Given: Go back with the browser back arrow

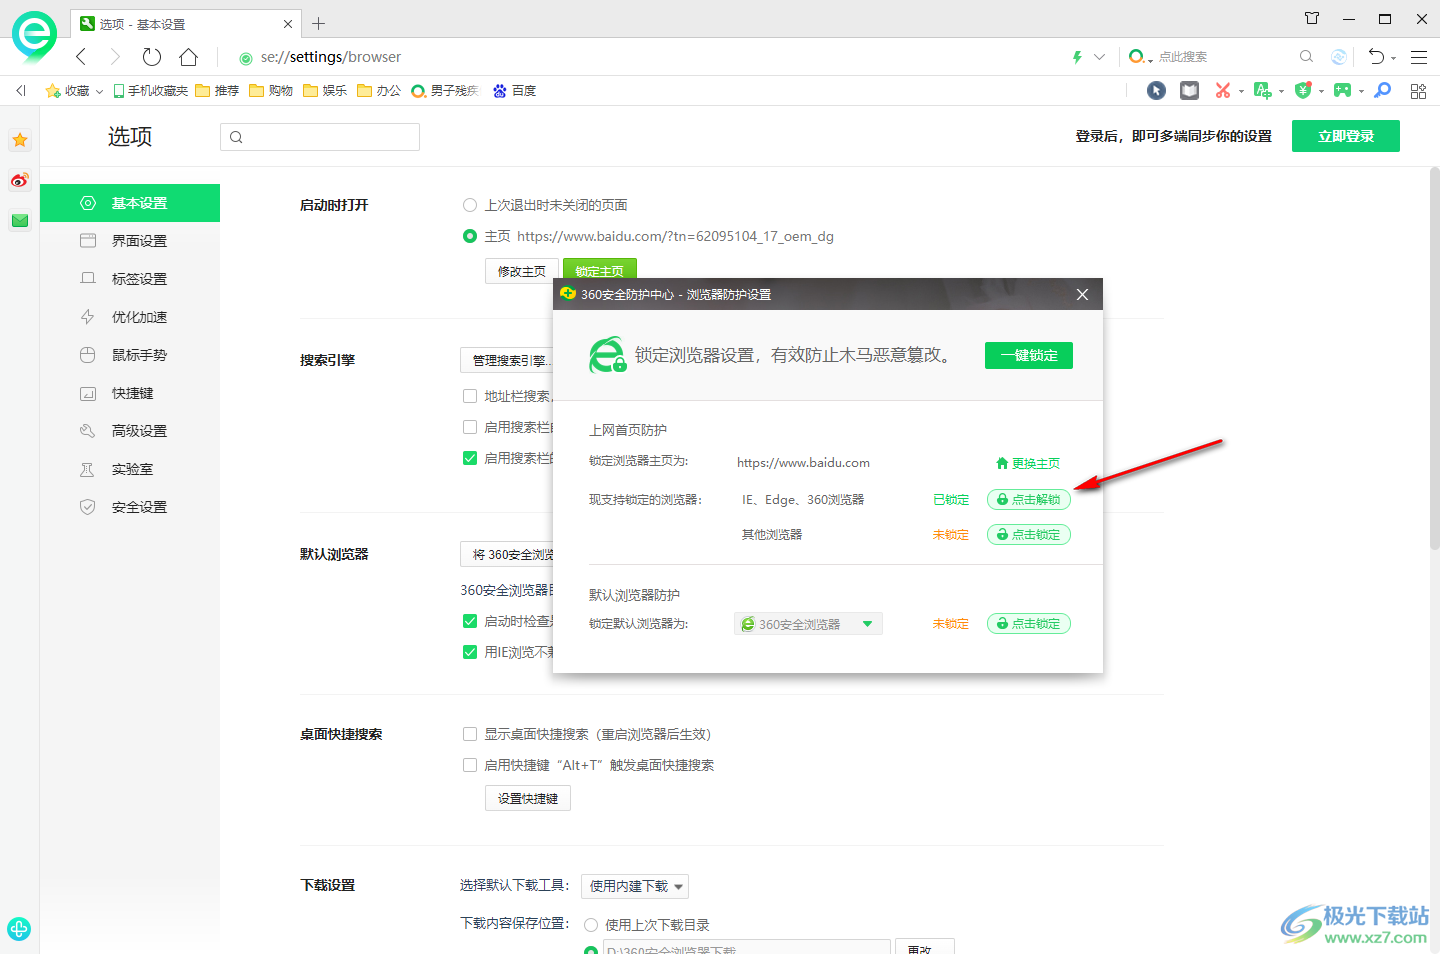Looking at the screenshot, I should click(82, 57).
